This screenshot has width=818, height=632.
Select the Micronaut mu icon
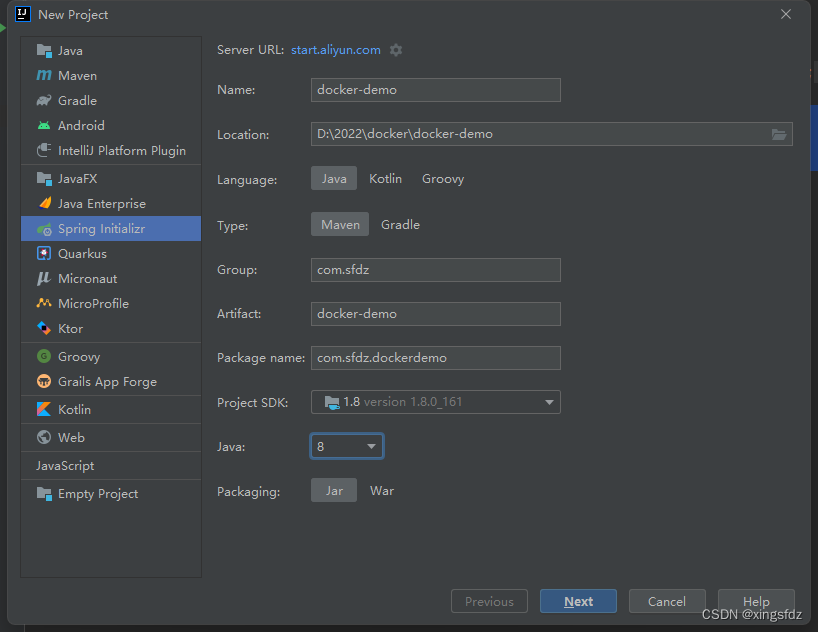44,278
